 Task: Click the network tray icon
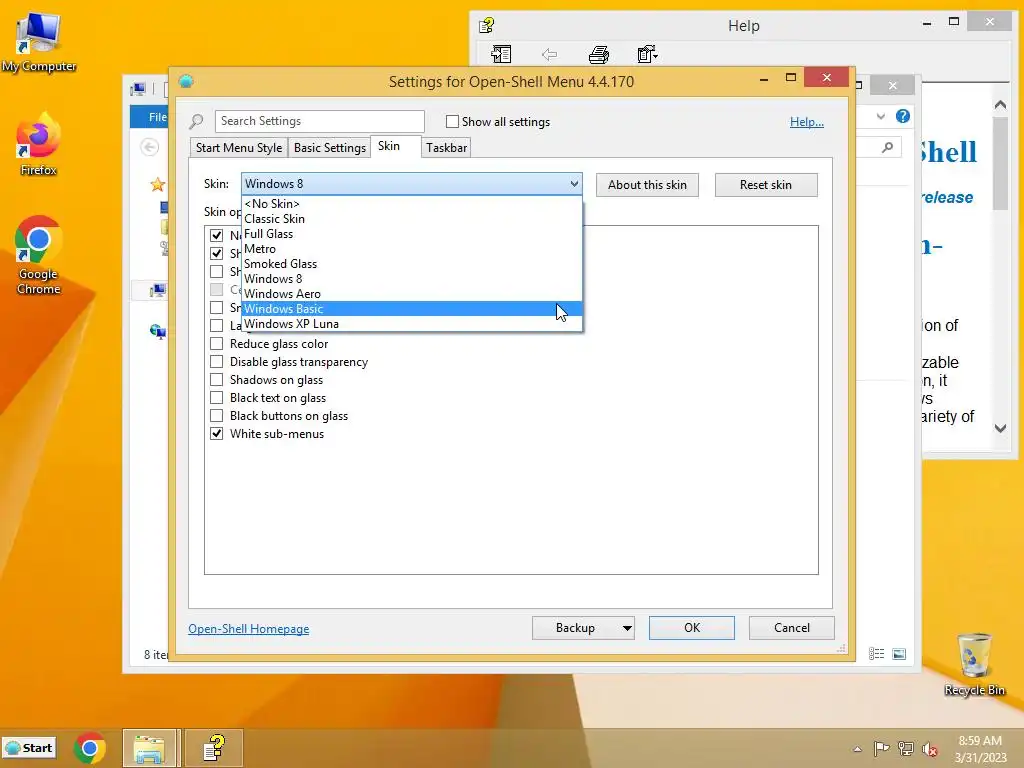(x=906, y=748)
